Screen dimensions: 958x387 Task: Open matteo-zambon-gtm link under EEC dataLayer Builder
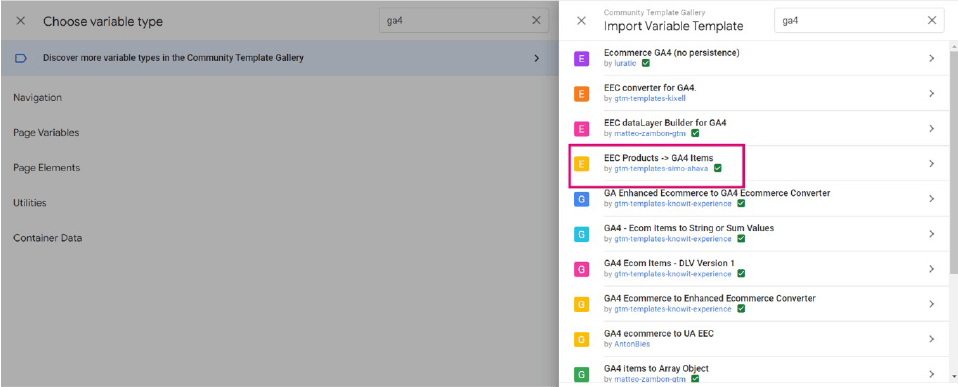pos(650,133)
